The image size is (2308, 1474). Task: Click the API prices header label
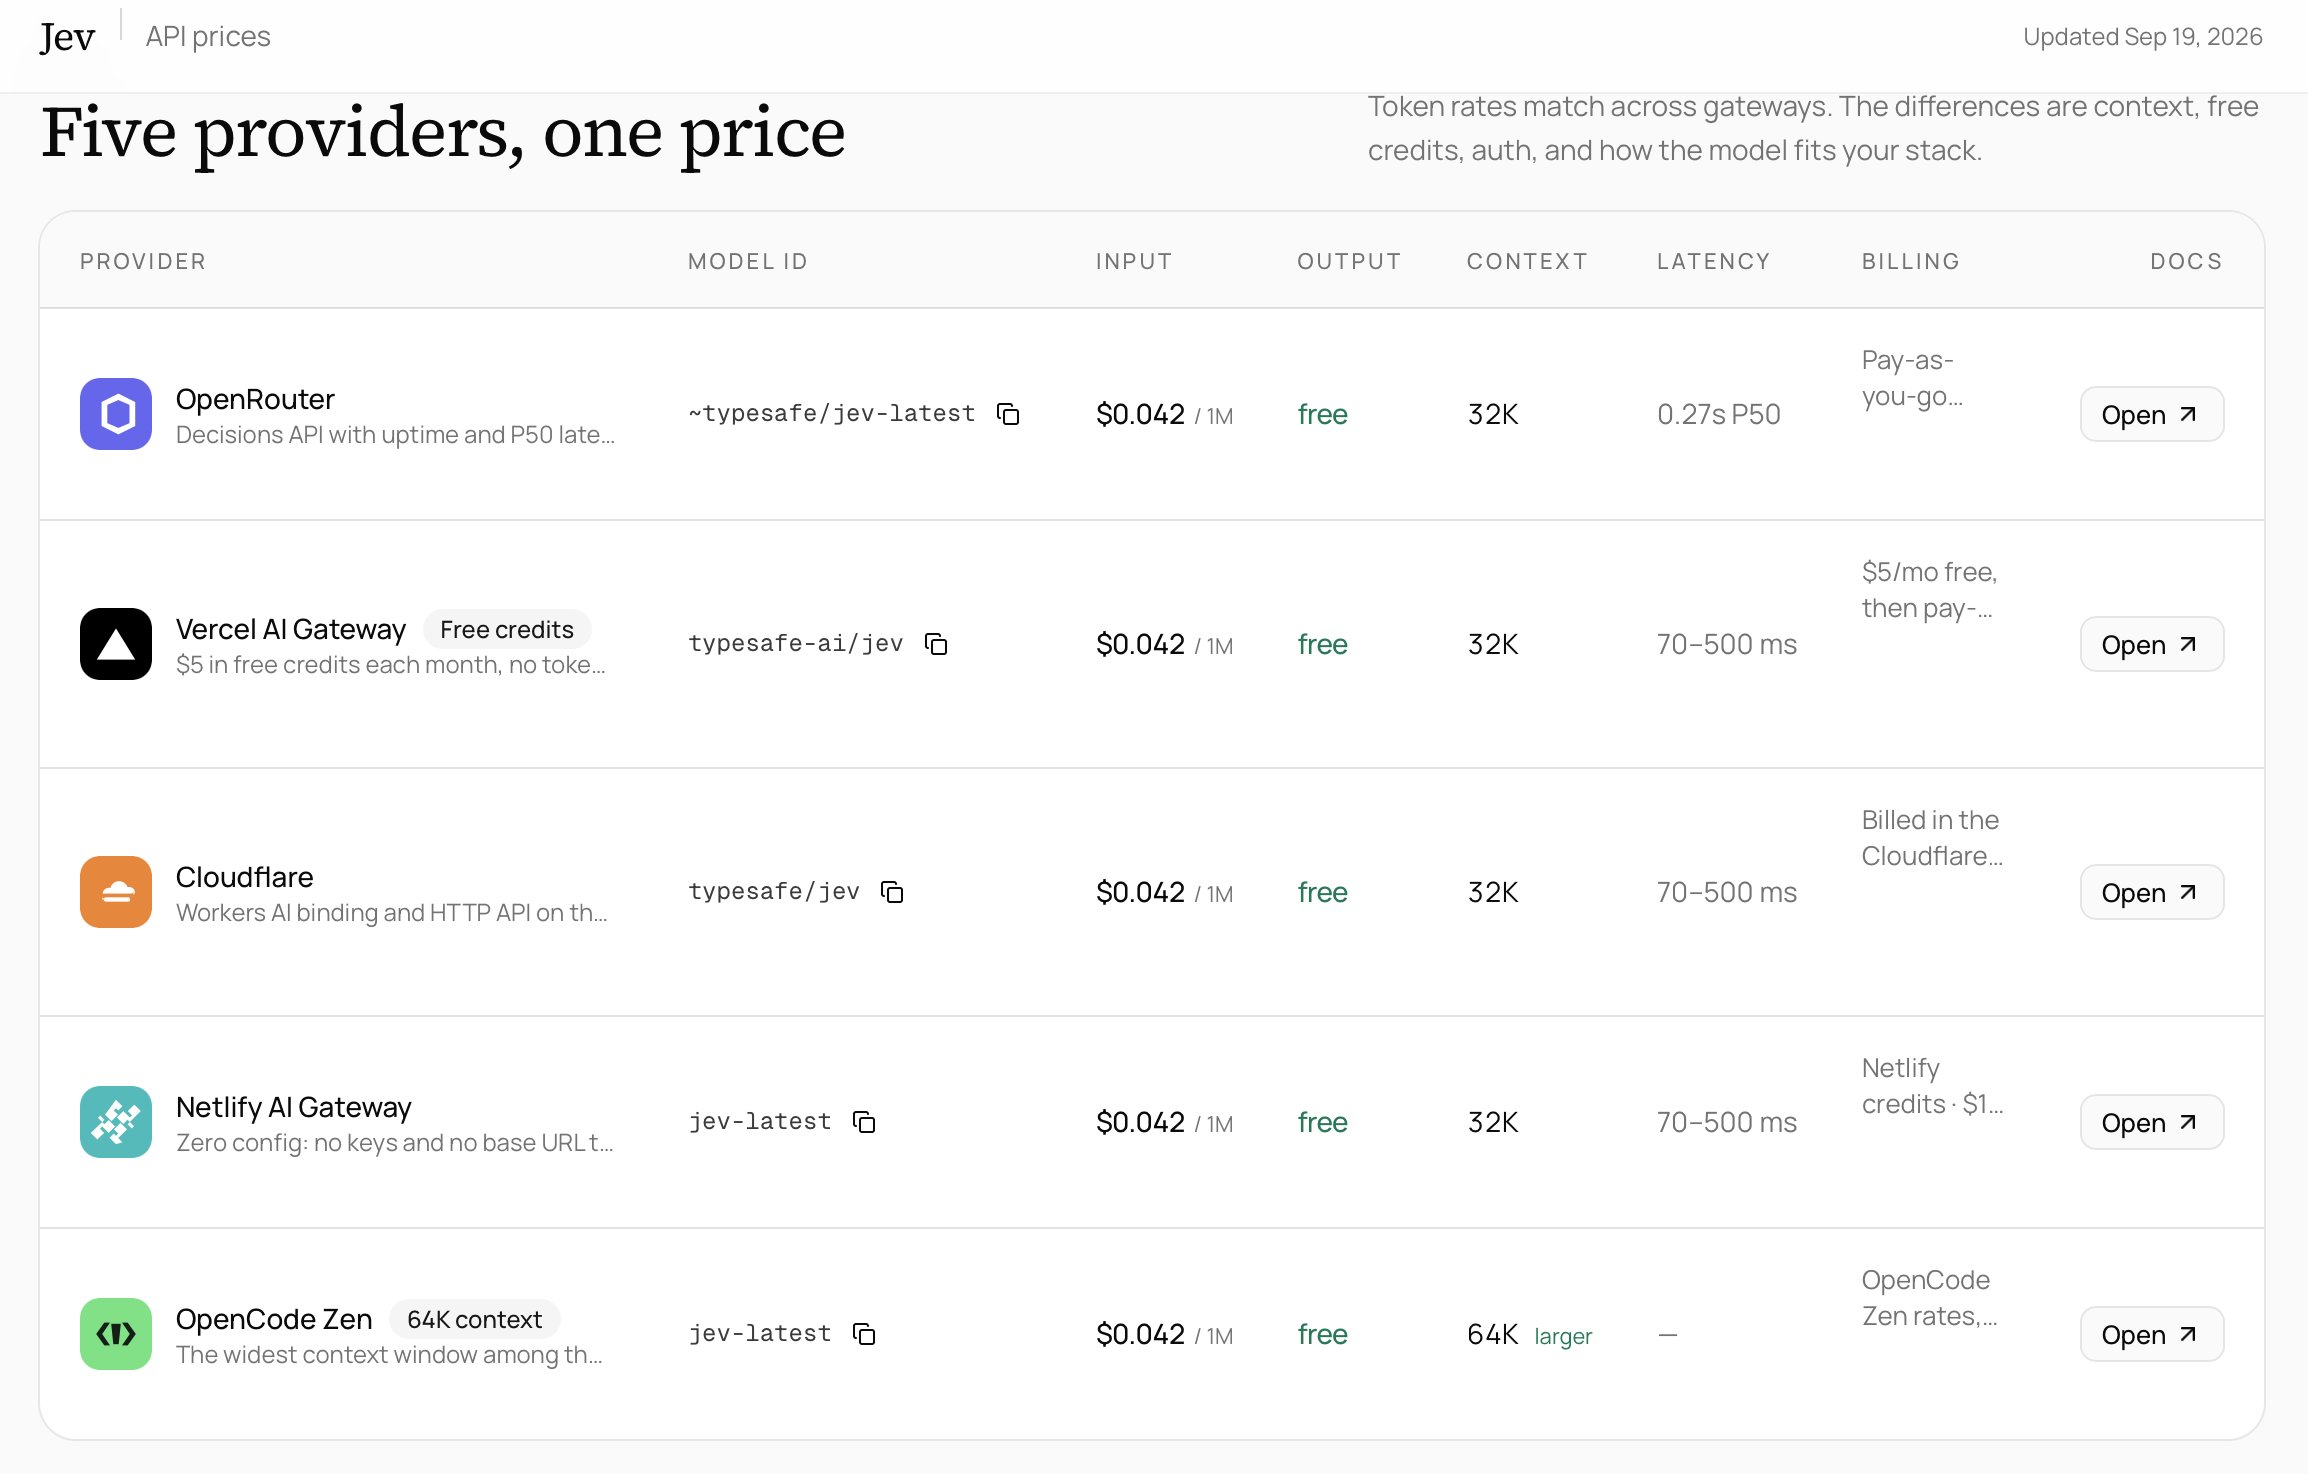pos(208,37)
